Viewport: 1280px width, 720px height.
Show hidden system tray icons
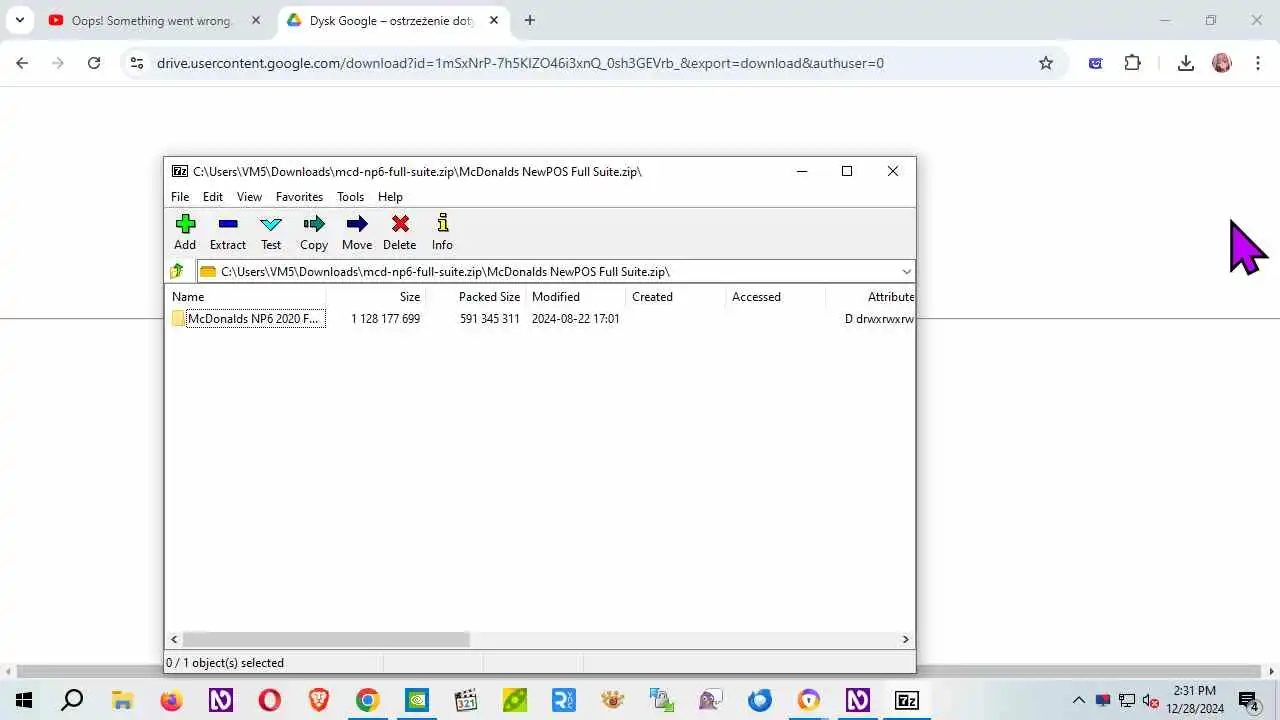pyautogui.click(x=1078, y=700)
